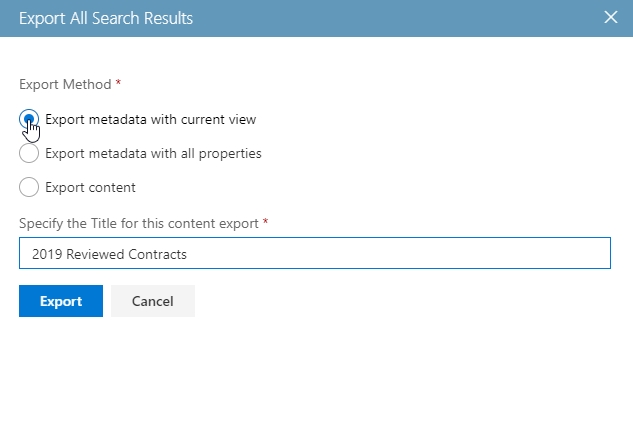Select the Export content radio button
633x438 pixels.
click(29, 187)
